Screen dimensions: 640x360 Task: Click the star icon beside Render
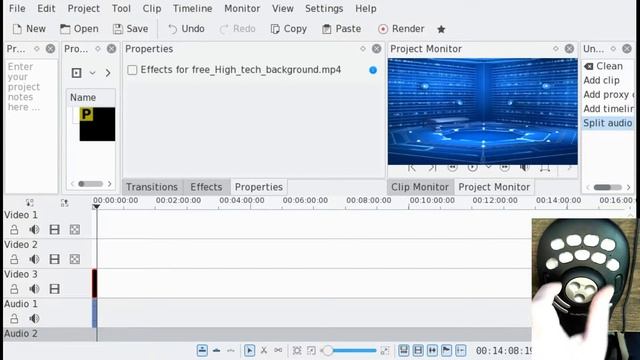tap(441, 29)
